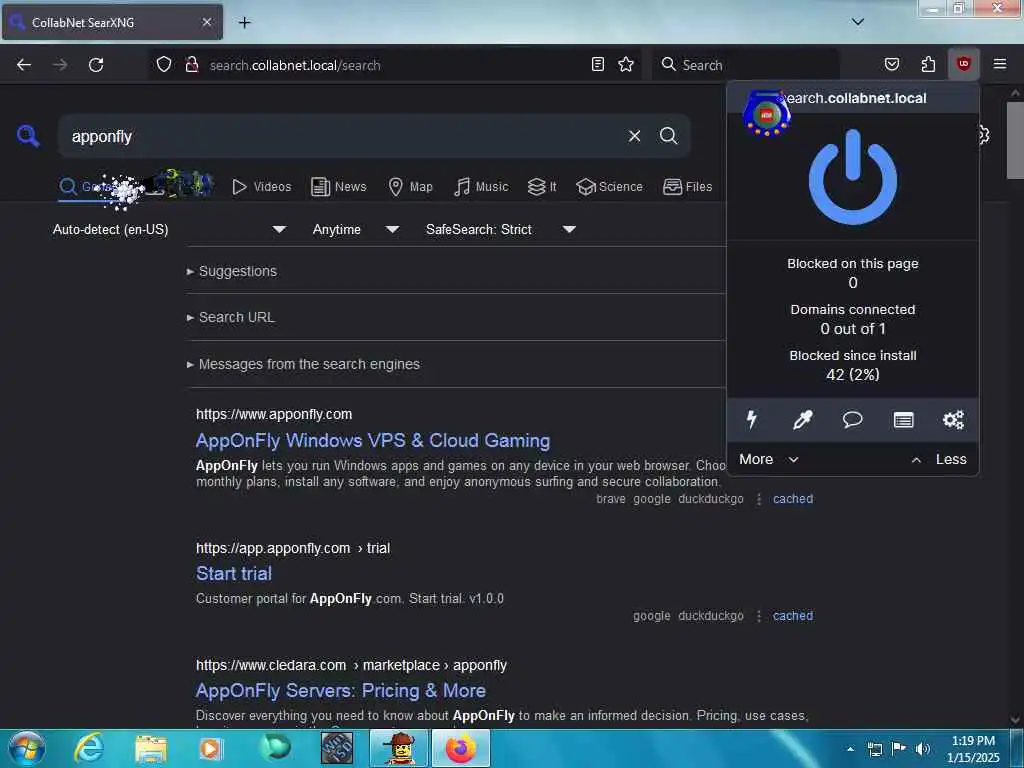This screenshot has width=1024, height=768.
Task: Open AppOnFly Windows VPS & Cloud Gaming
Action: (x=373, y=441)
